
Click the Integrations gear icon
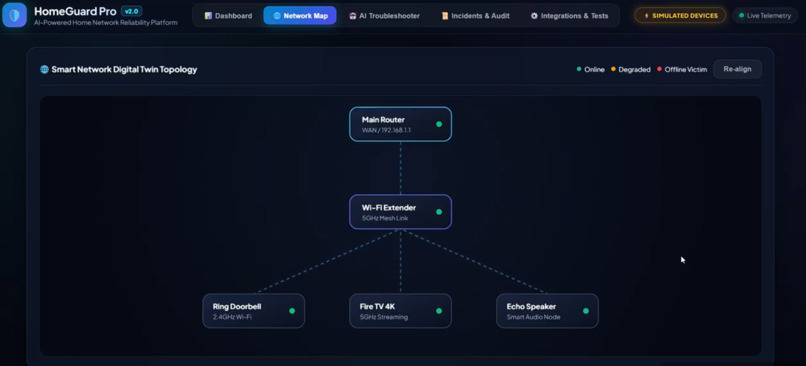click(x=534, y=16)
